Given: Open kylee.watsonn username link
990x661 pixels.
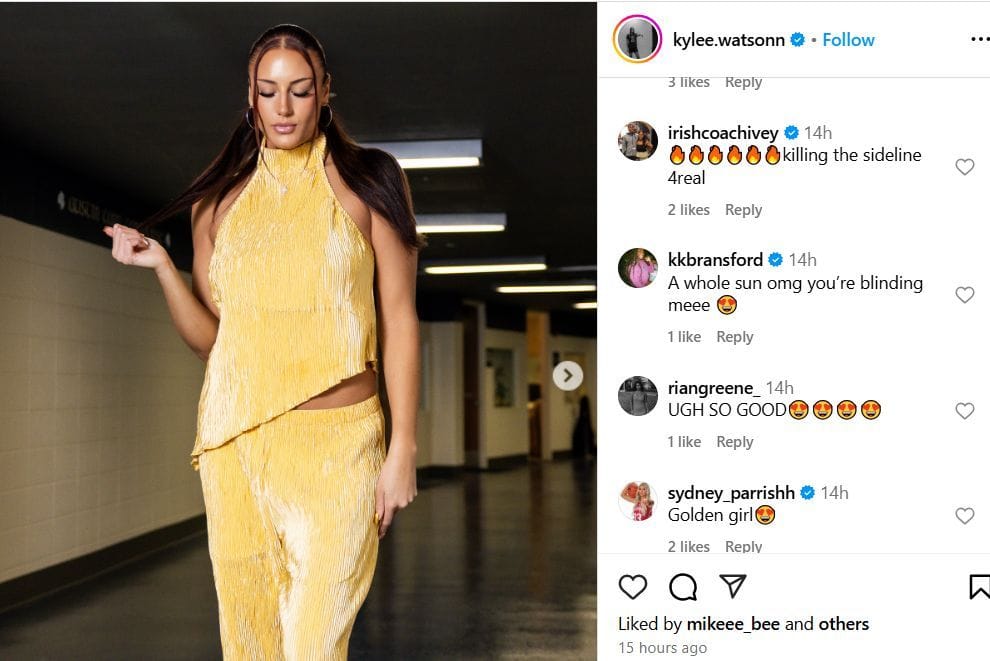Looking at the screenshot, I should pos(729,40).
